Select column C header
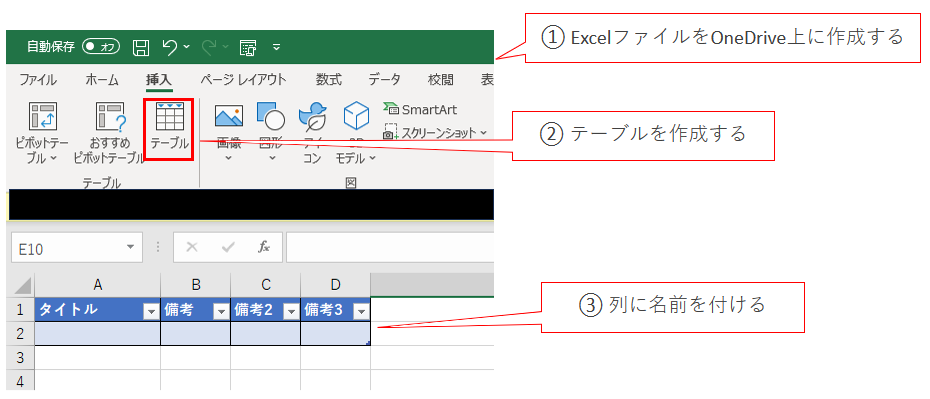Image resolution: width=930 pixels, height=399 pixels. click(x=266, y=285)
